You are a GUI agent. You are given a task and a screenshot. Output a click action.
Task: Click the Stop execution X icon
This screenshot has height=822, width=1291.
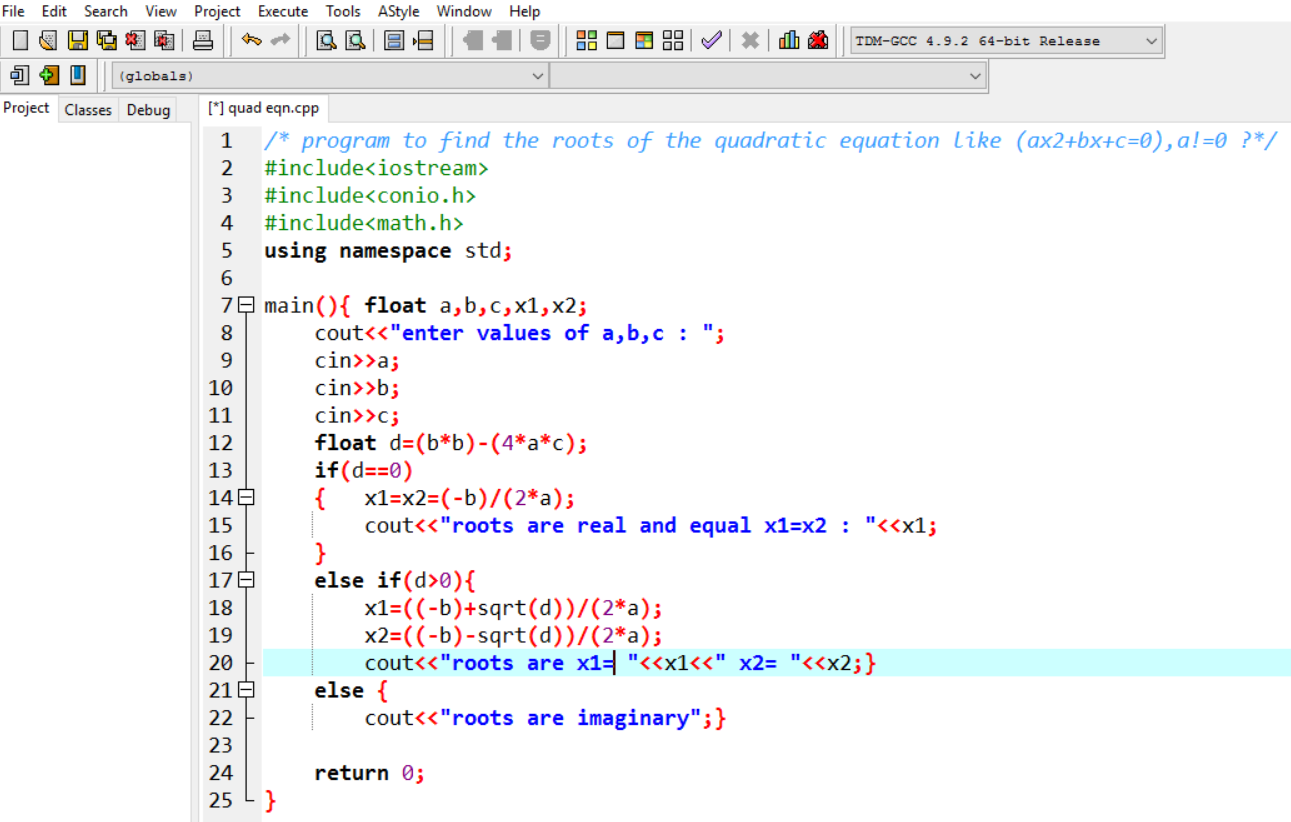pos(750,41)
